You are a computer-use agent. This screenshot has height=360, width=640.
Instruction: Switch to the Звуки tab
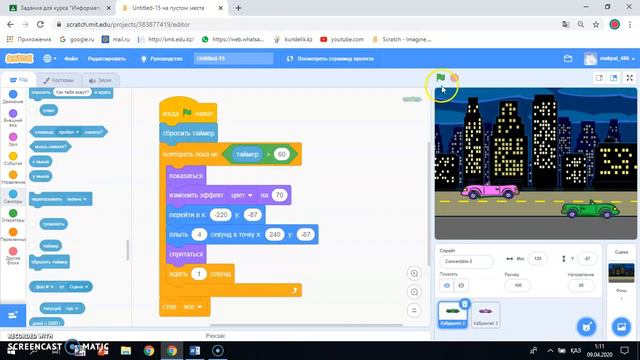pyautogui.click(x=100, y=80)
